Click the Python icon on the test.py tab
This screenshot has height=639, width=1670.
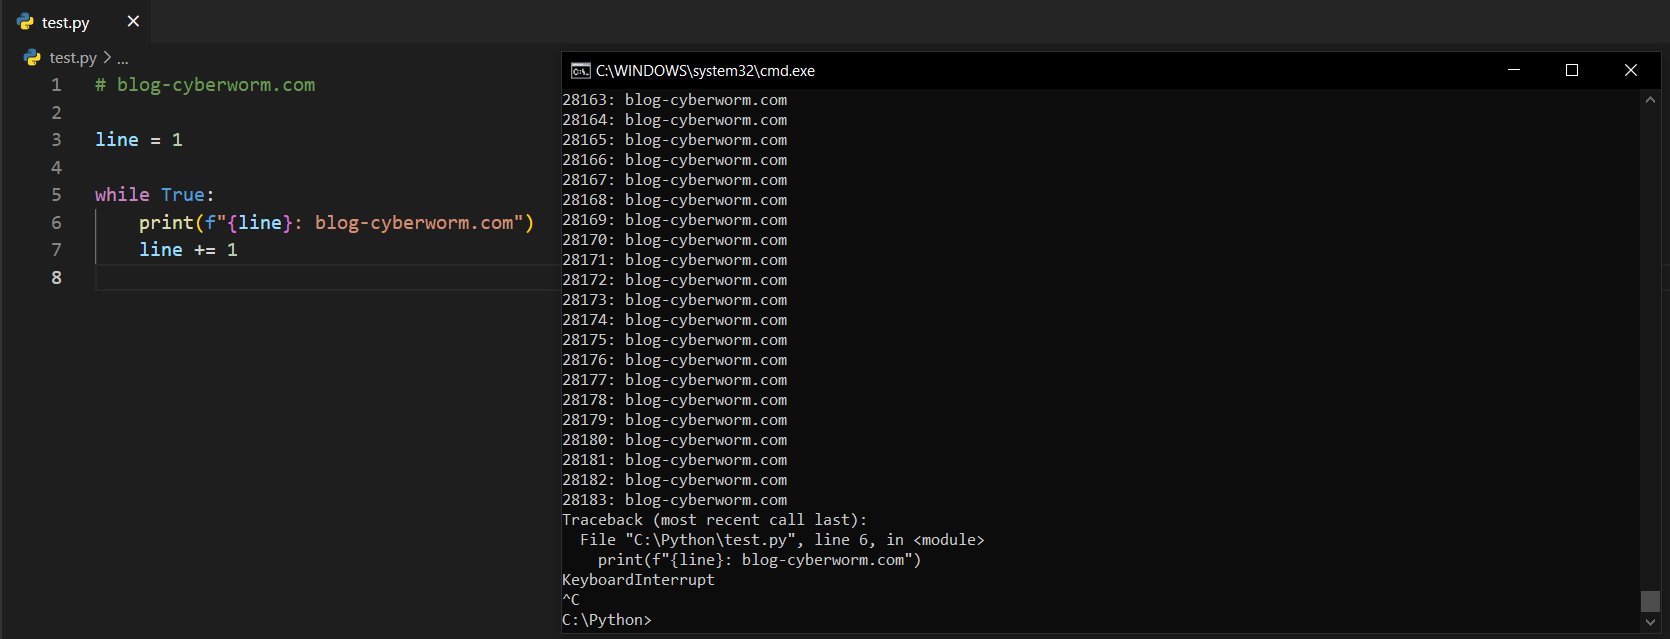[25, 22]
